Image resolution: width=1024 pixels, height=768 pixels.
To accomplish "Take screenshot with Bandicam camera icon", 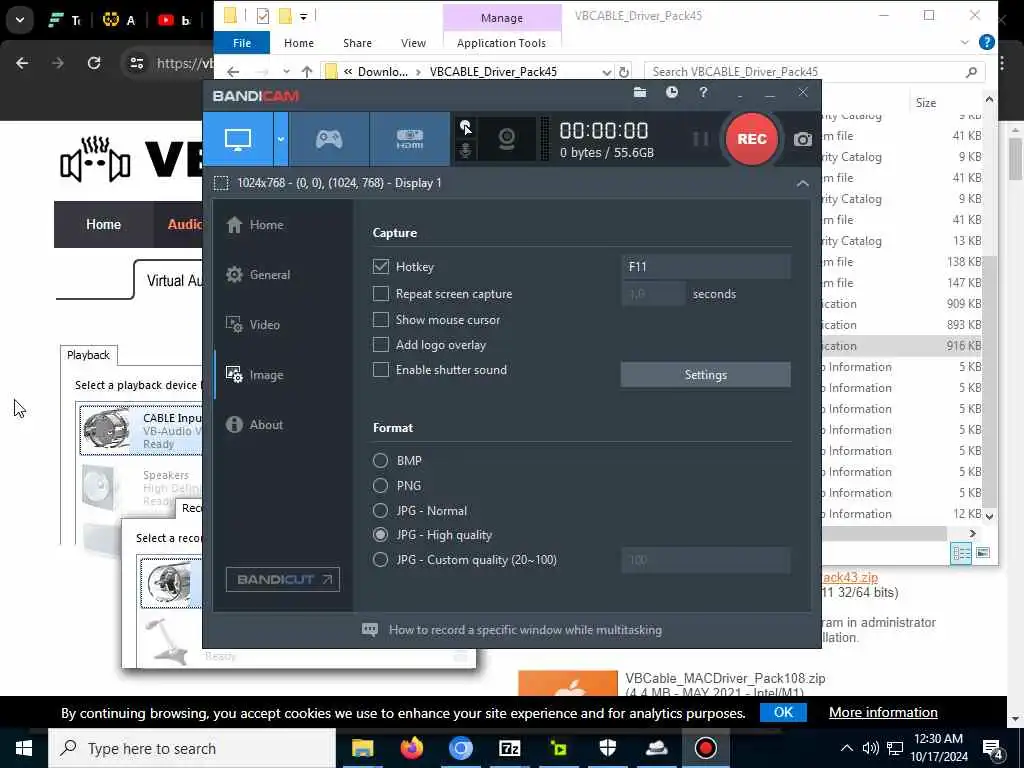I will (x=803, y=139).
